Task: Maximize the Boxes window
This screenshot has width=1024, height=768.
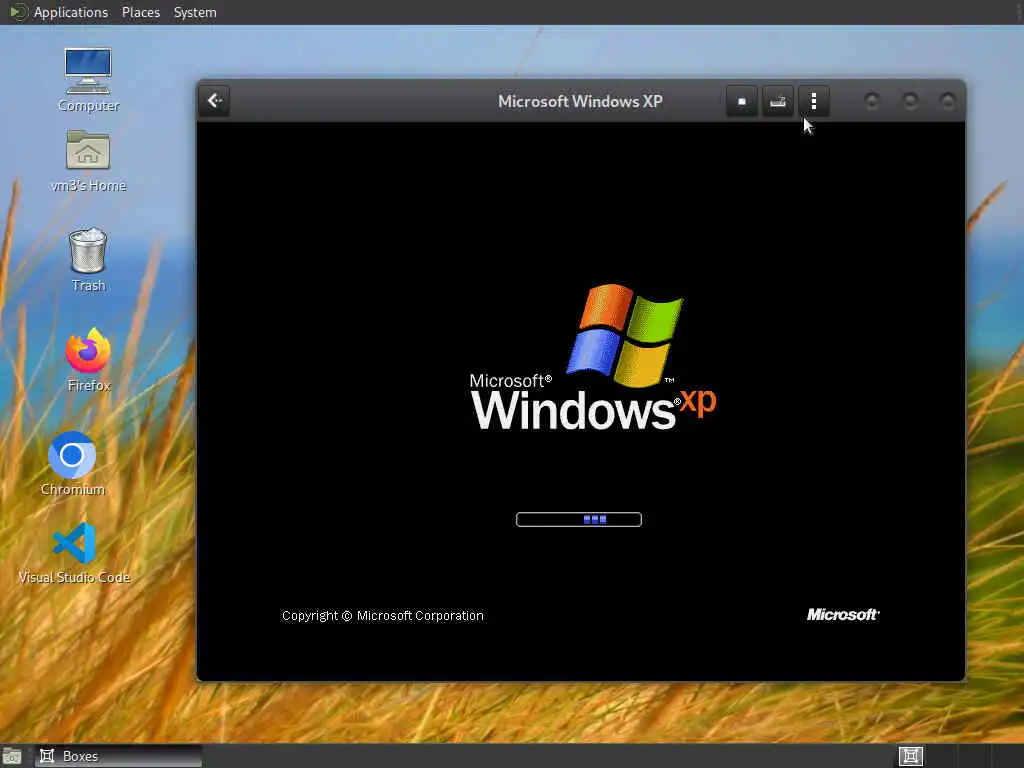Action: click(x=910, y=101)
